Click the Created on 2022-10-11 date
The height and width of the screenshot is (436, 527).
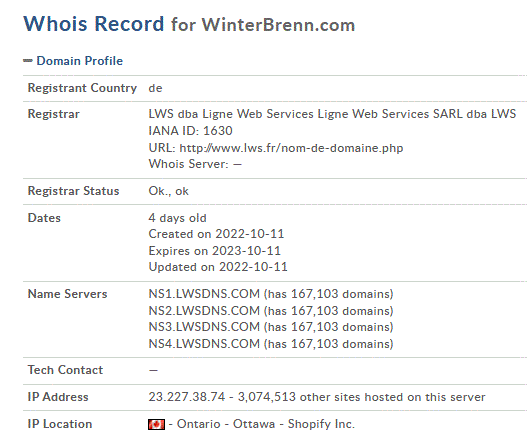216,234
